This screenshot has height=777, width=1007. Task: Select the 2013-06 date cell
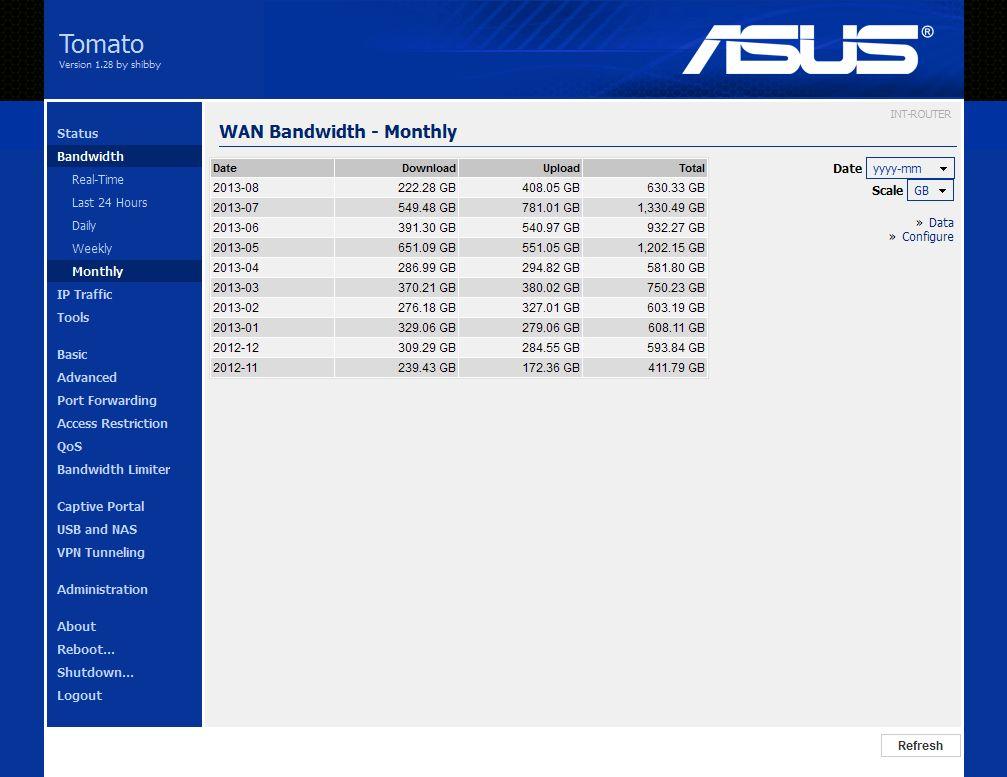(272, 227)
